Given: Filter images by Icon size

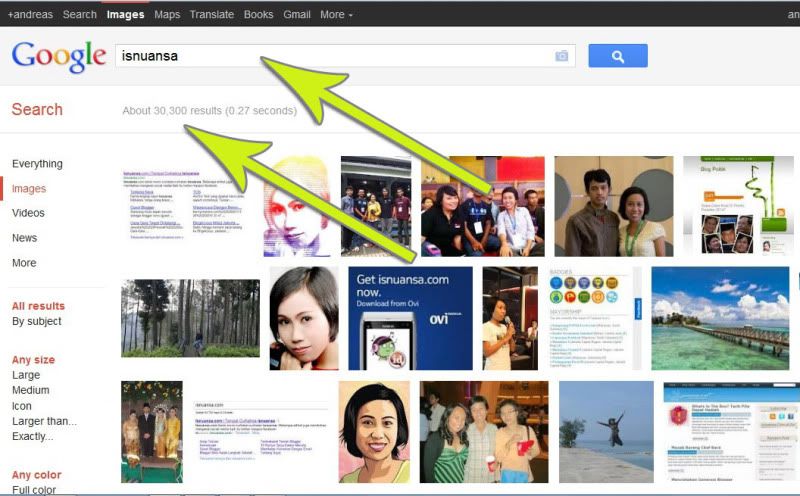Looking at the screenshot, I should click(21, 406).
